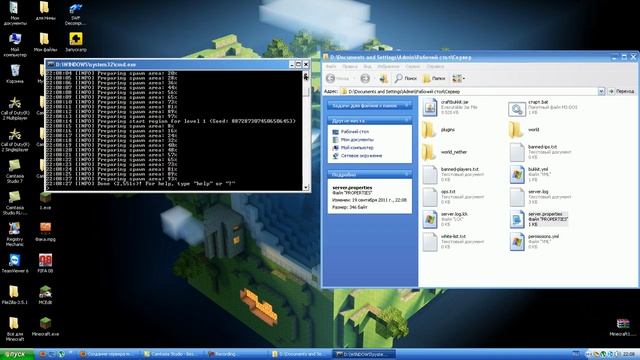This screenshot has height=360, width=640.
Task: Open Мои документы desktop icon
Action: [15, 13]
